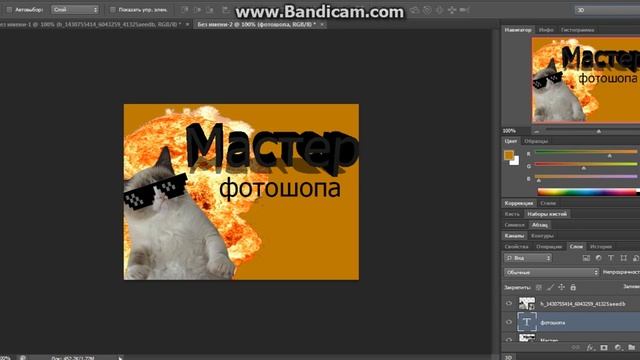Tick the Показать упр. элем. checkbox
The width and height of the screenshot is (640, 360).
coord(113,10)
